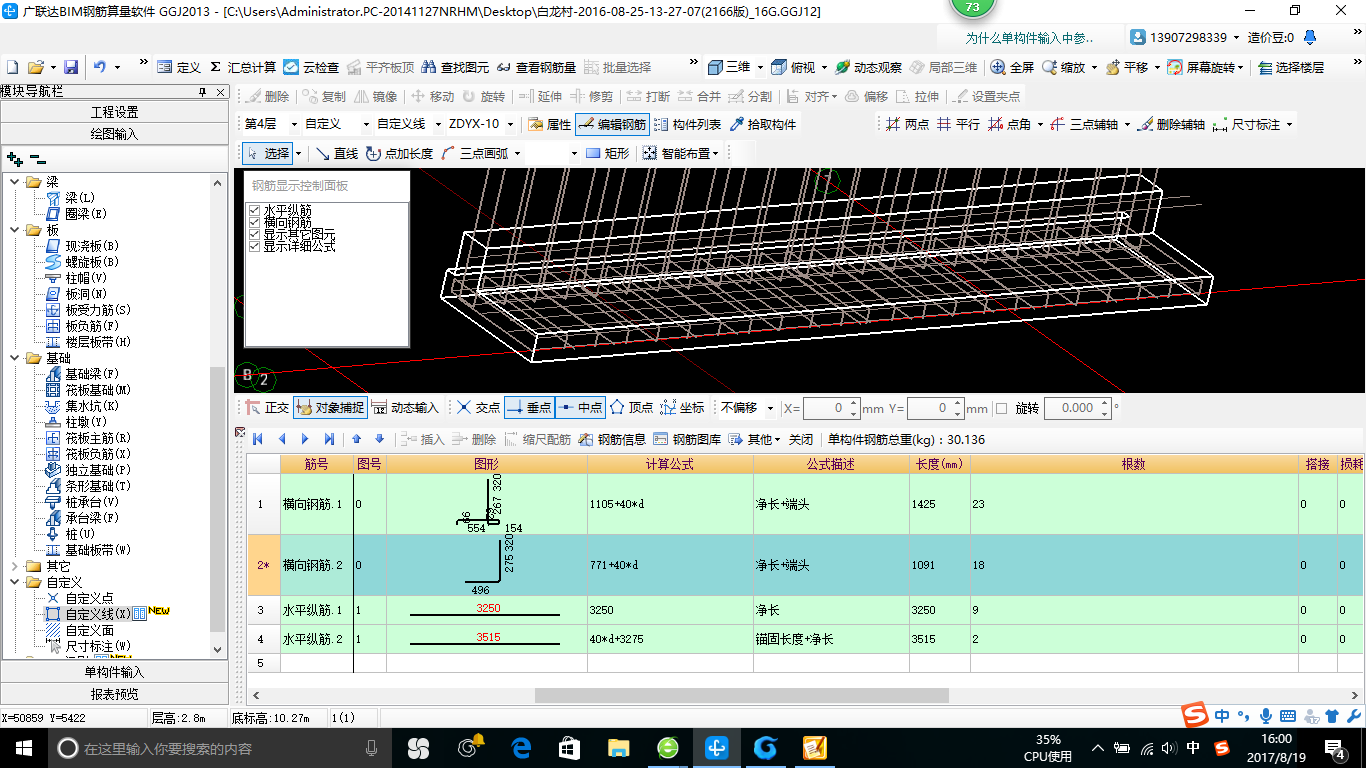Click the 属性 properties button
Screen dimensions: 1366x768
tap(549, 125)
